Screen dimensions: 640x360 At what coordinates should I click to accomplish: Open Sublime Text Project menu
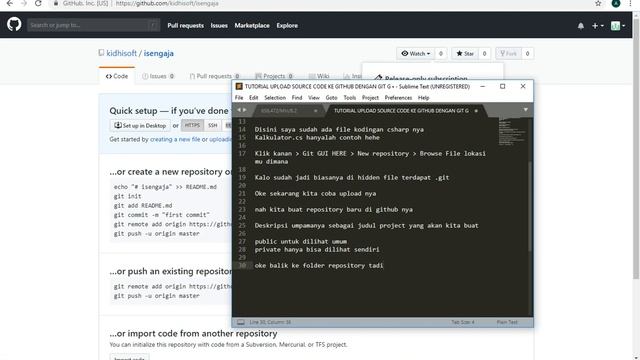[x=370, y=98]
